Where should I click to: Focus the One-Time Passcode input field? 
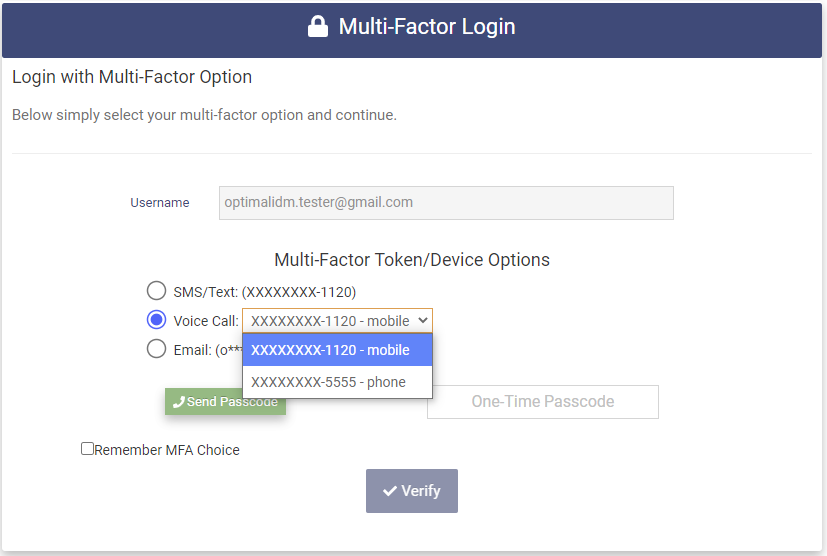click(x=542, y=402)
